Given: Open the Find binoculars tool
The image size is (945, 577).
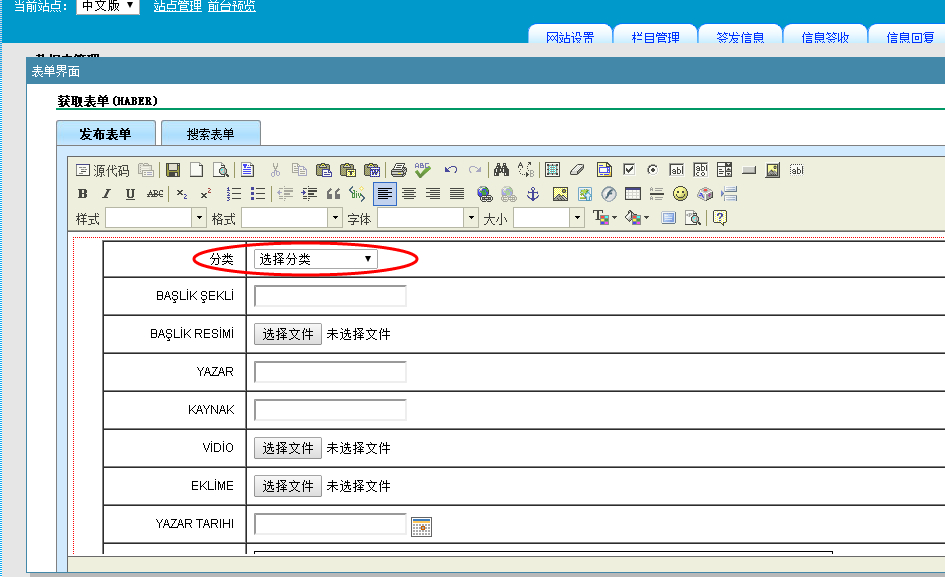Looking at the screenshot, I should [502, 170].
